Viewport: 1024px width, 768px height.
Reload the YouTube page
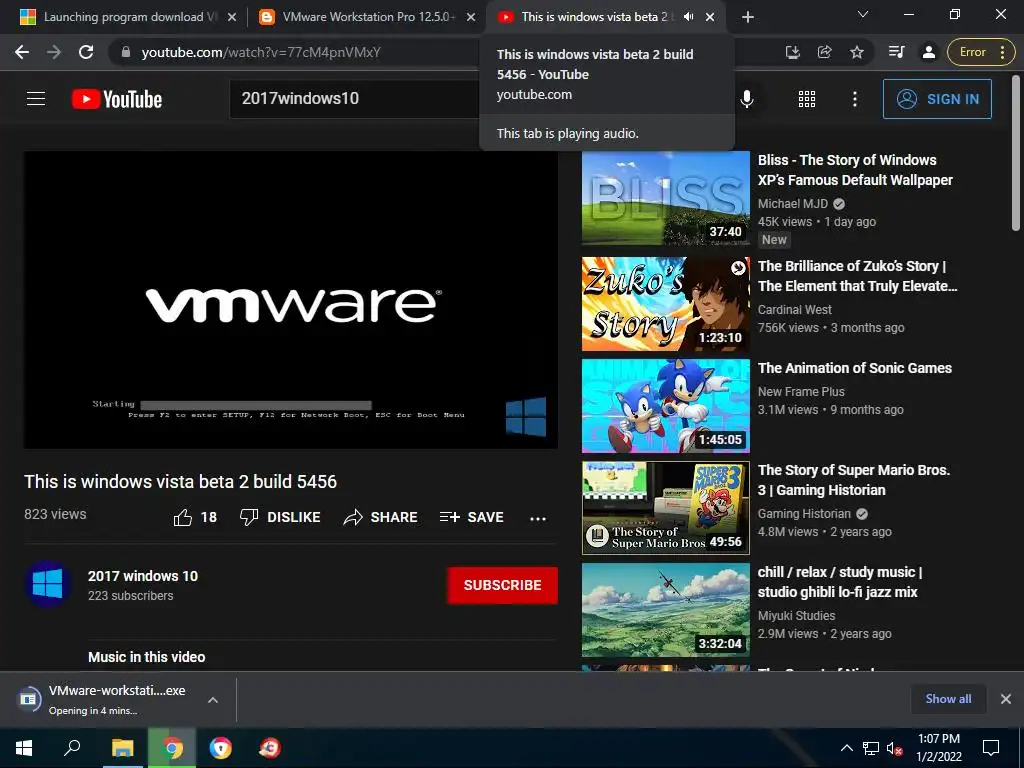(x=86, y=52)
